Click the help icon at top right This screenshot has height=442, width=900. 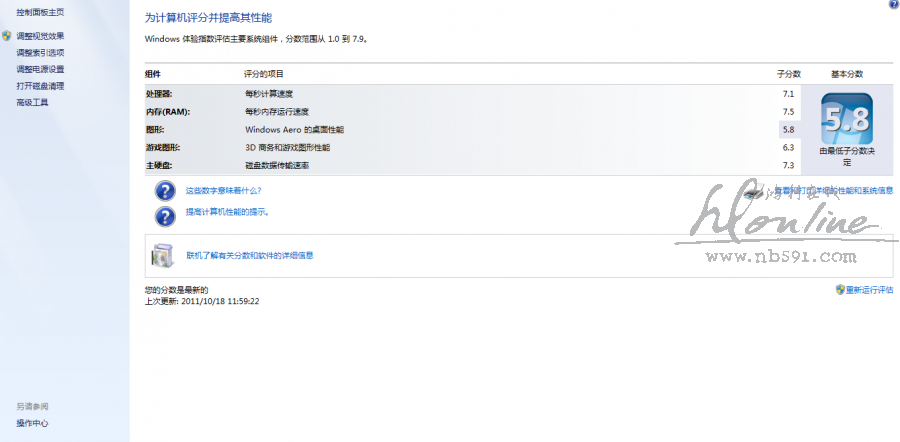pos(895,3)
